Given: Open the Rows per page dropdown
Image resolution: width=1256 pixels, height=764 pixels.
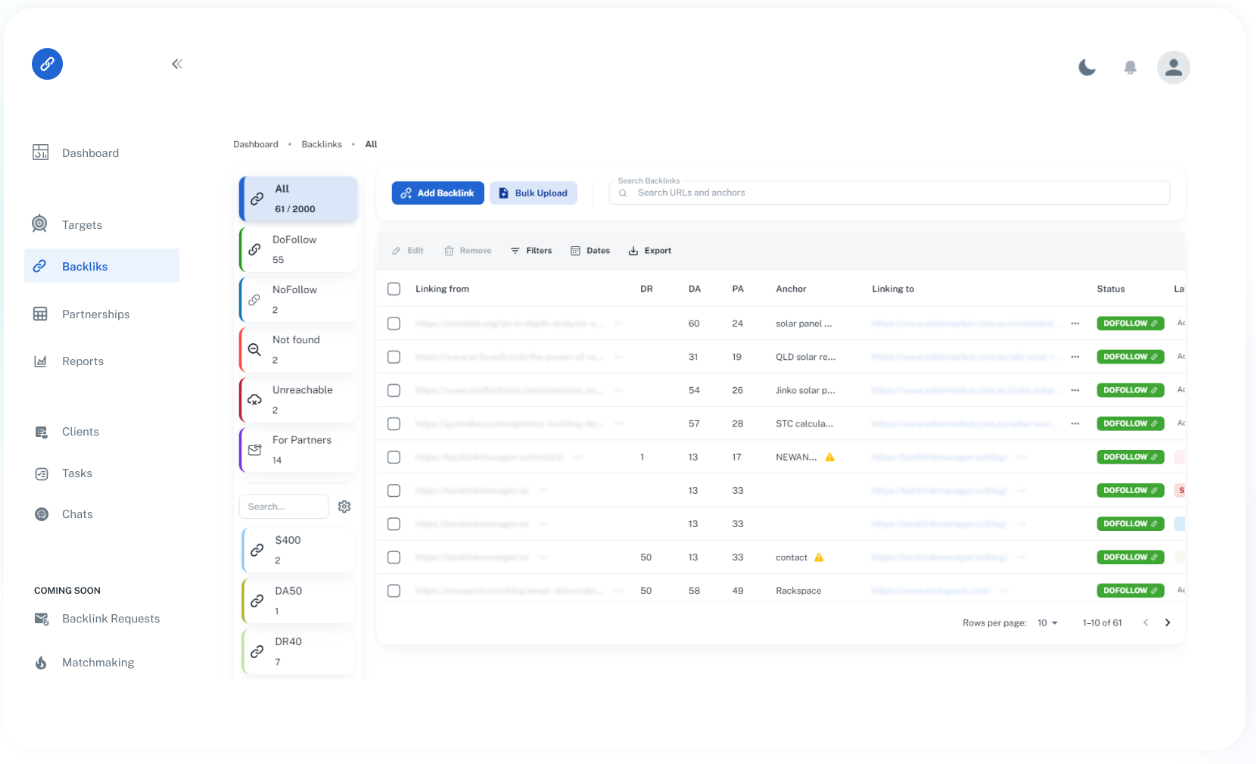Looking at the screenshot, I should (1046, 622).
